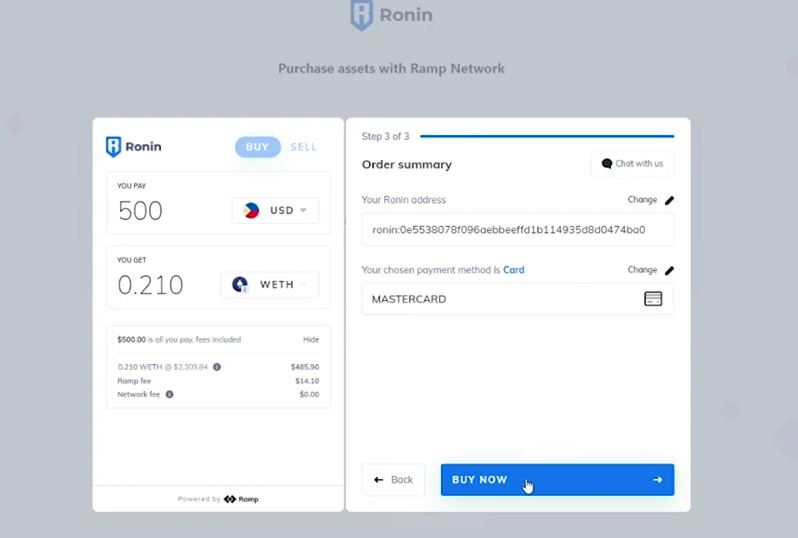Click the Ramp fee $14.10 value
Viewport: 798px width, 538px height.
click(x=307, y=381)
